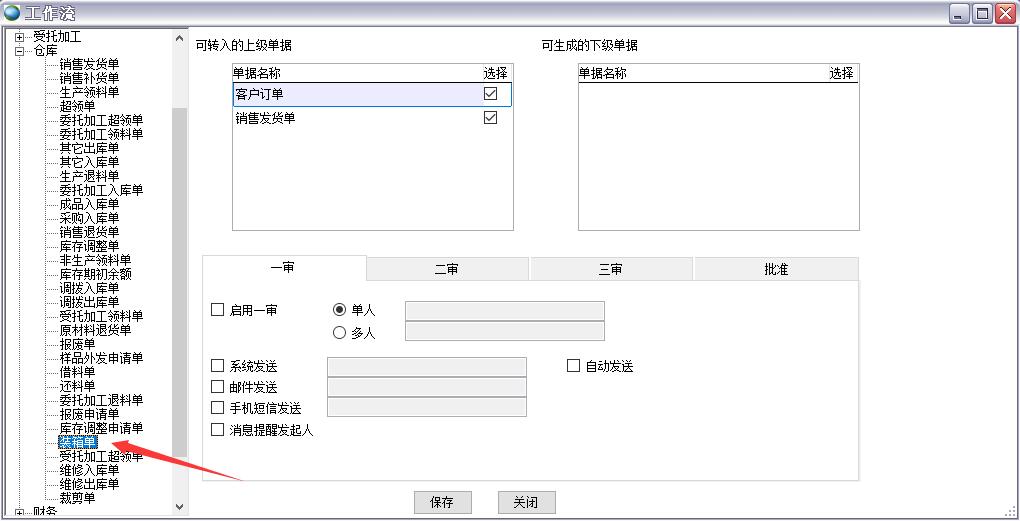The image size is (1020, 521).
Task: Select the 多人 radio button
Action: [x=340, y=333]
